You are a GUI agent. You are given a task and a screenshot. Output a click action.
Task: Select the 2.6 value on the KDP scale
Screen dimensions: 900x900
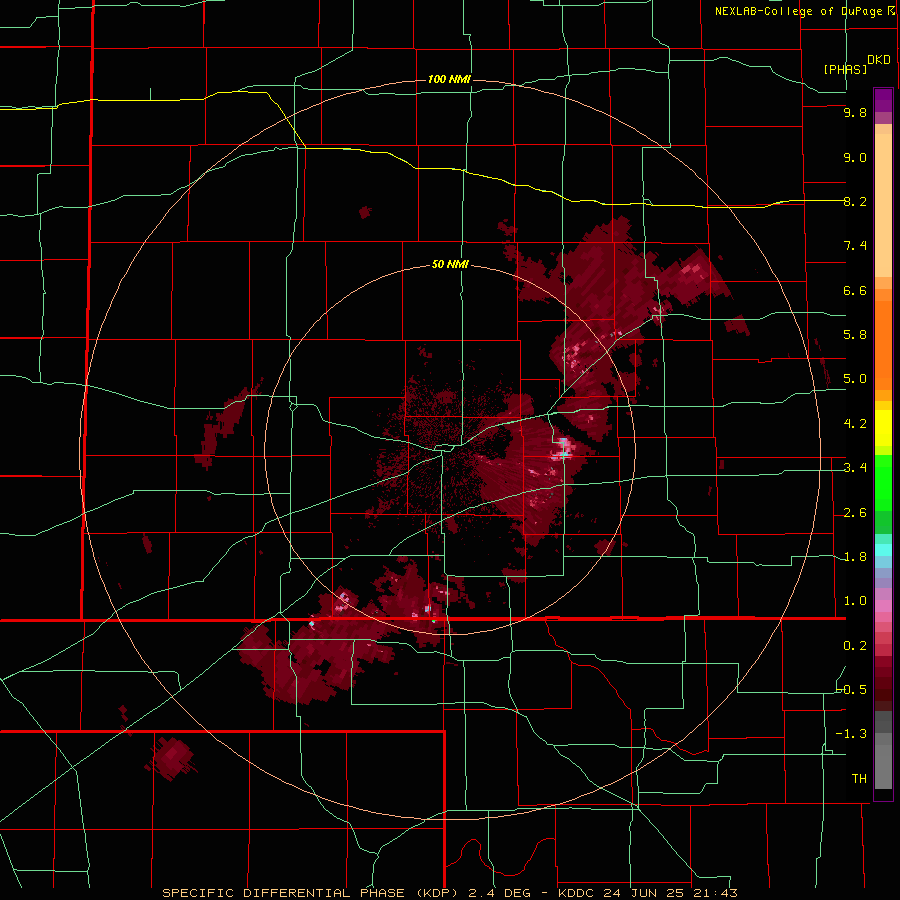[855, 512]
